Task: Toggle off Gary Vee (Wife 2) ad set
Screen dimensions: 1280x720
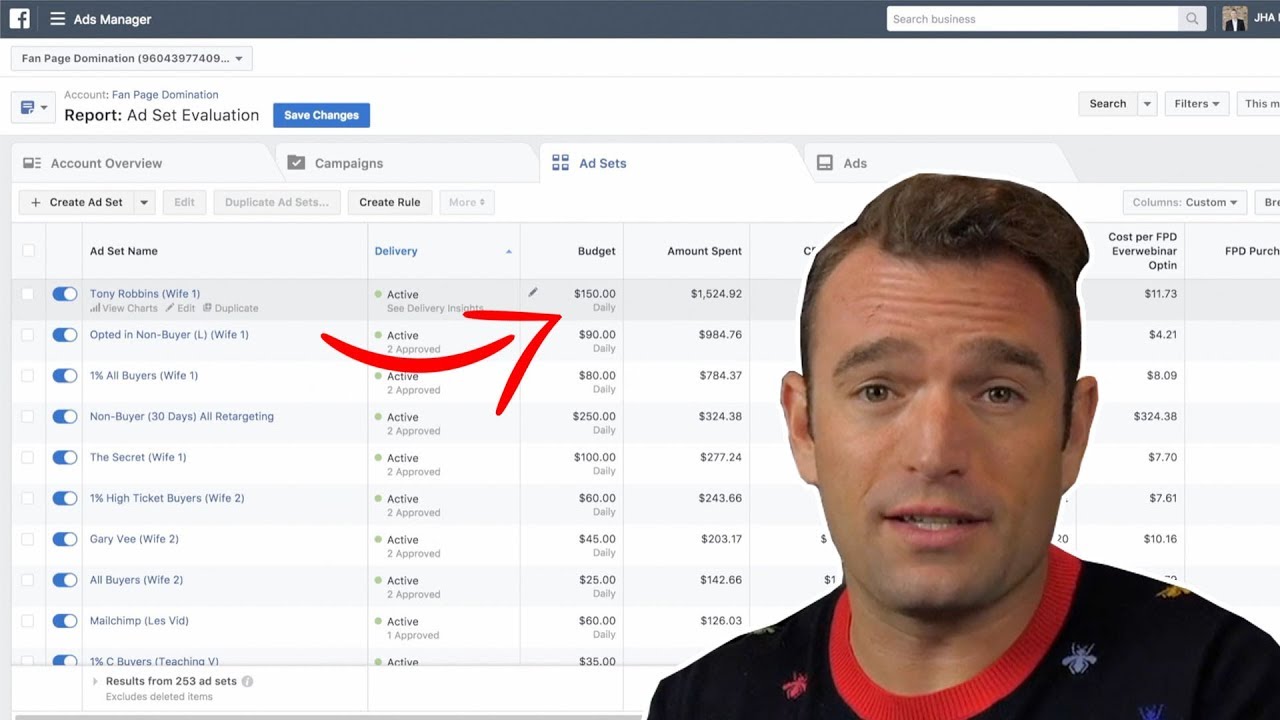Action: tap(64, 539)
